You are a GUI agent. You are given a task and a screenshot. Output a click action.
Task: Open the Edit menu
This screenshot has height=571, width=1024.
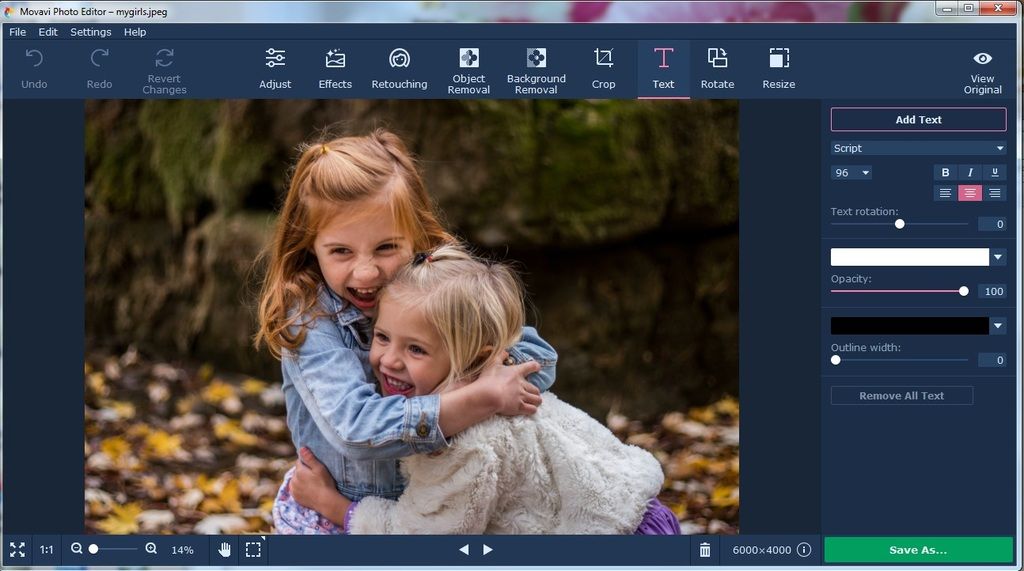point(48,32)
